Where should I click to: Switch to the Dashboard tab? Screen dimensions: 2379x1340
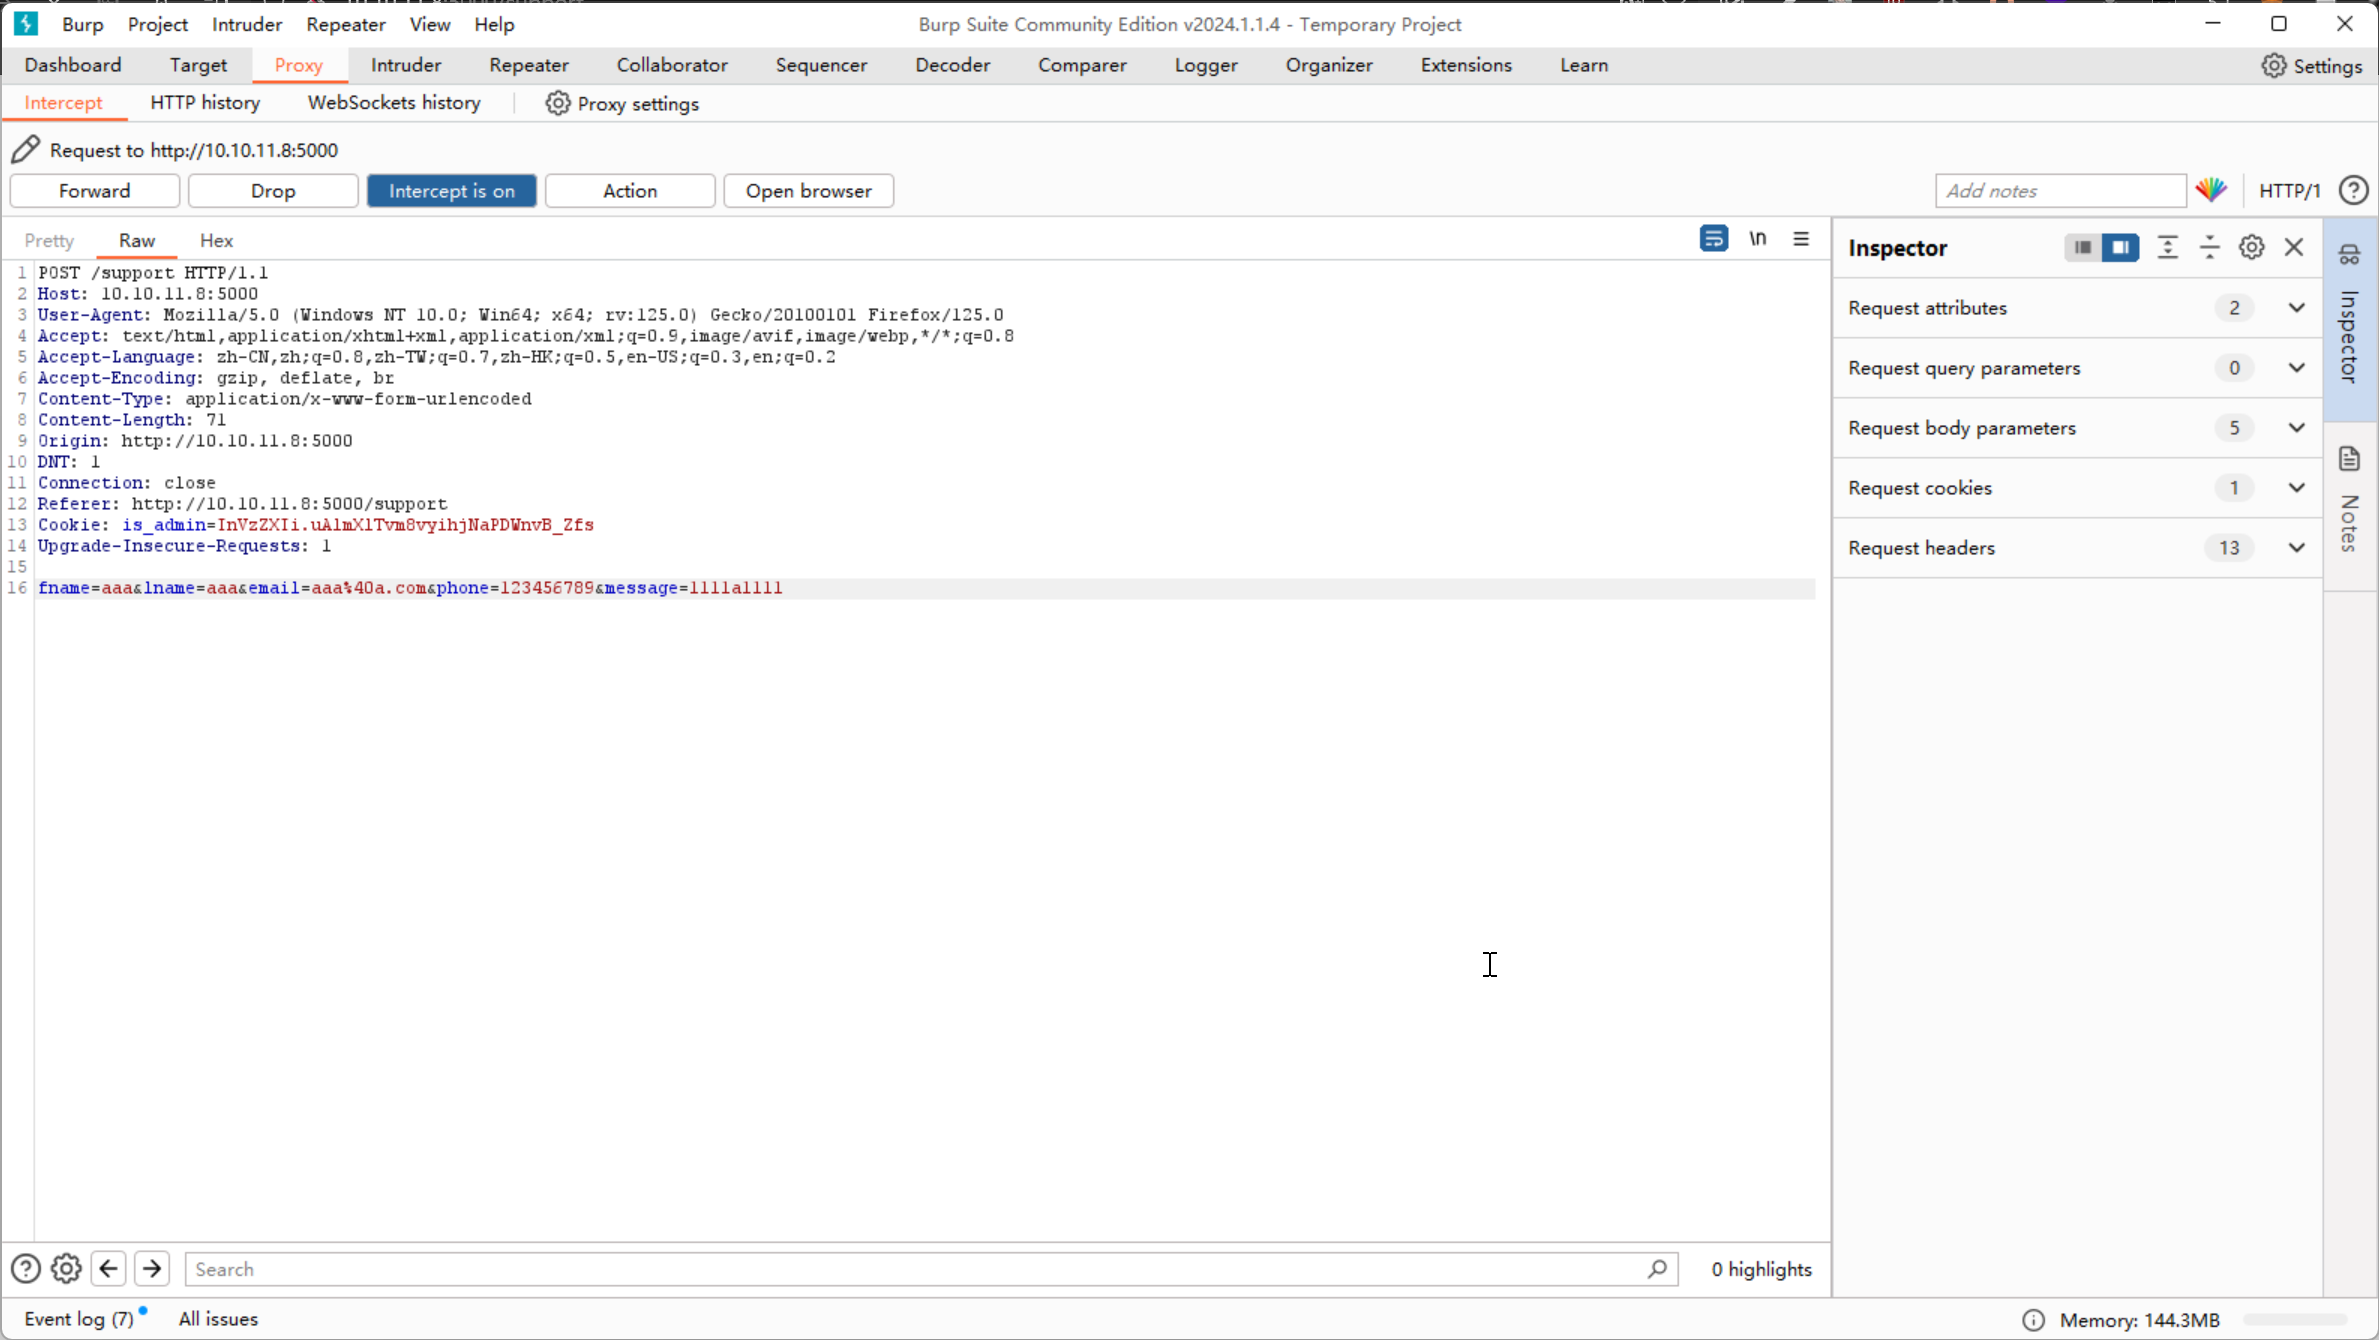(73, 65)
